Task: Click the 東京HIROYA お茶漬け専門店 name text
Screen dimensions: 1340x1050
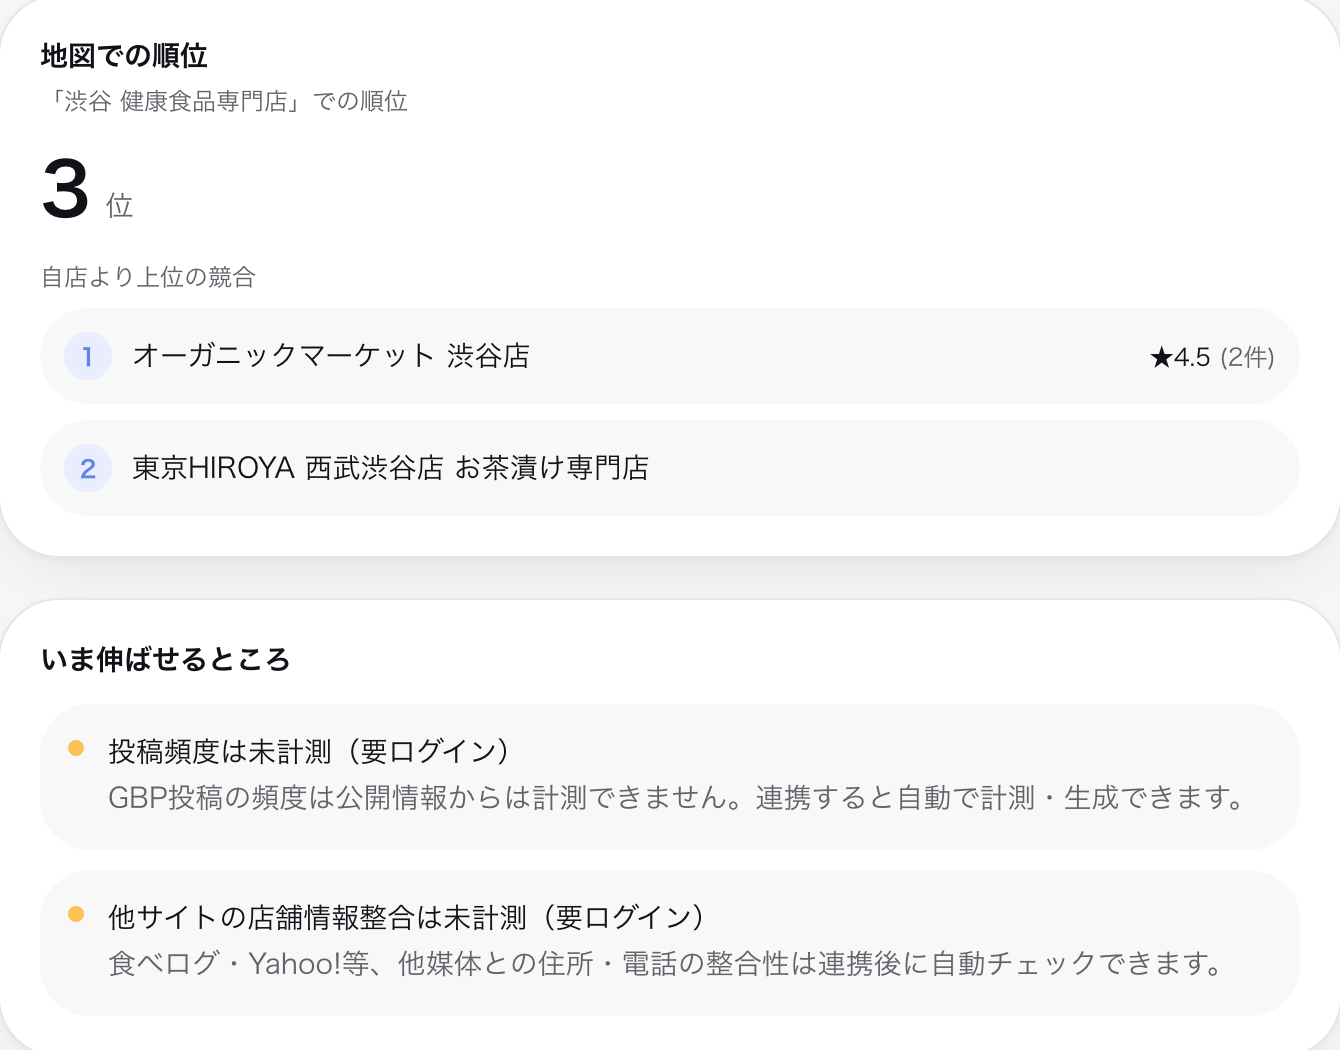Action: [x=391, y=468]
